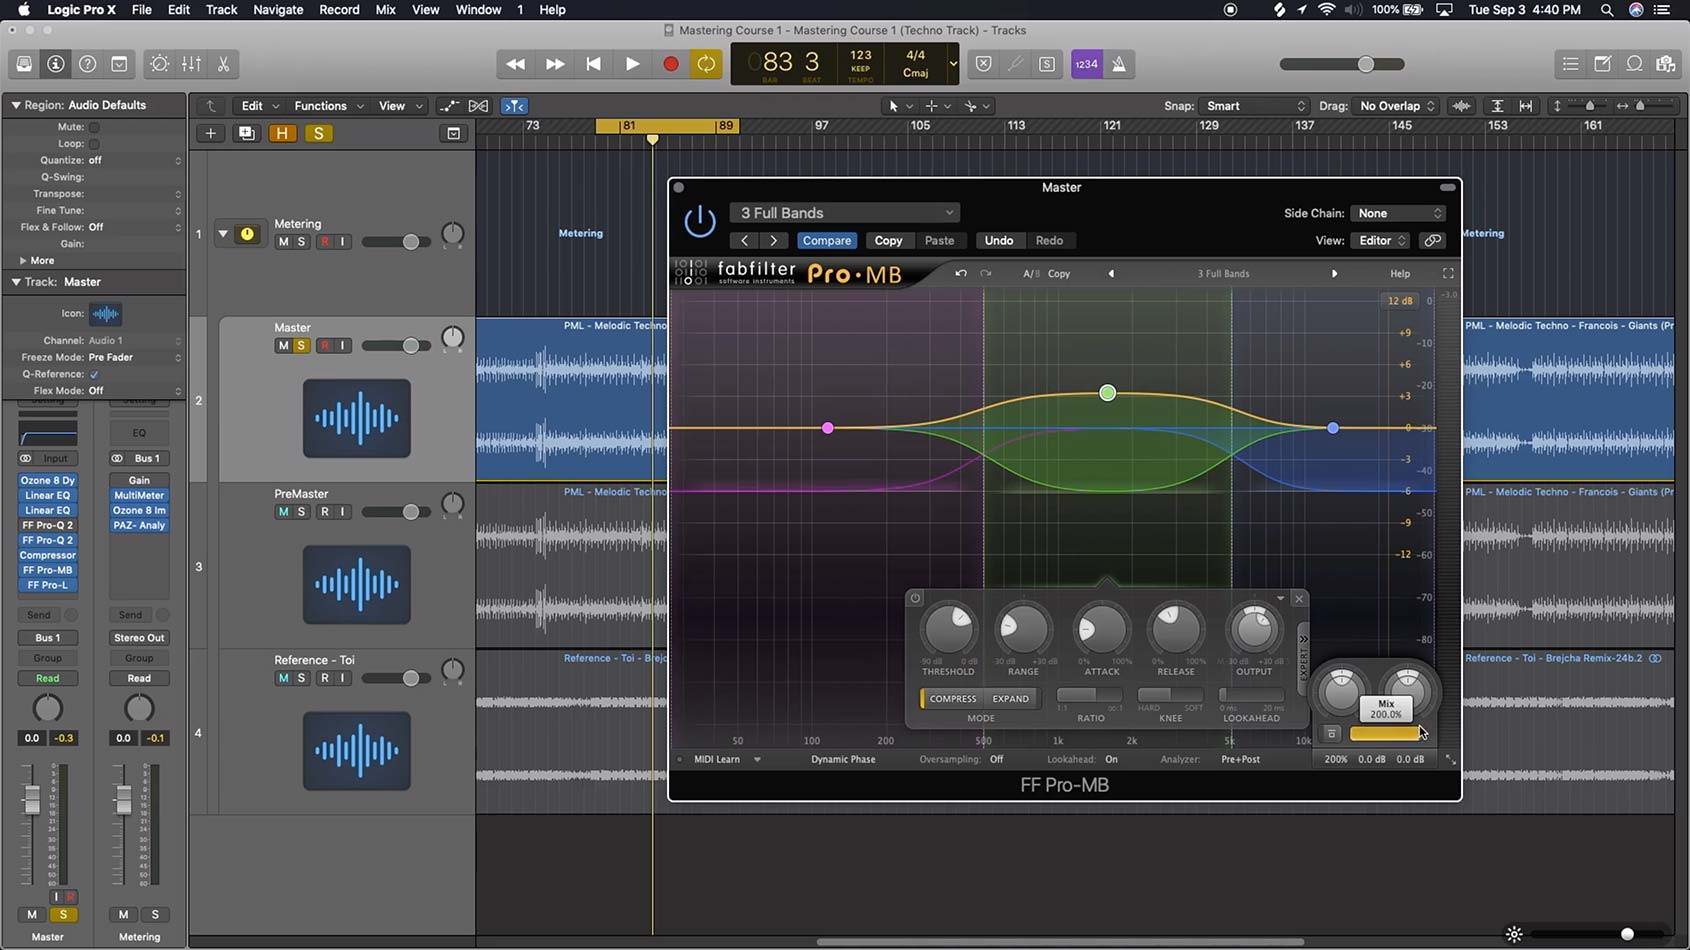The width and height of the screenshot is (1690, 950).
Task: Record-enable the Master track
Action: [324, 346]
